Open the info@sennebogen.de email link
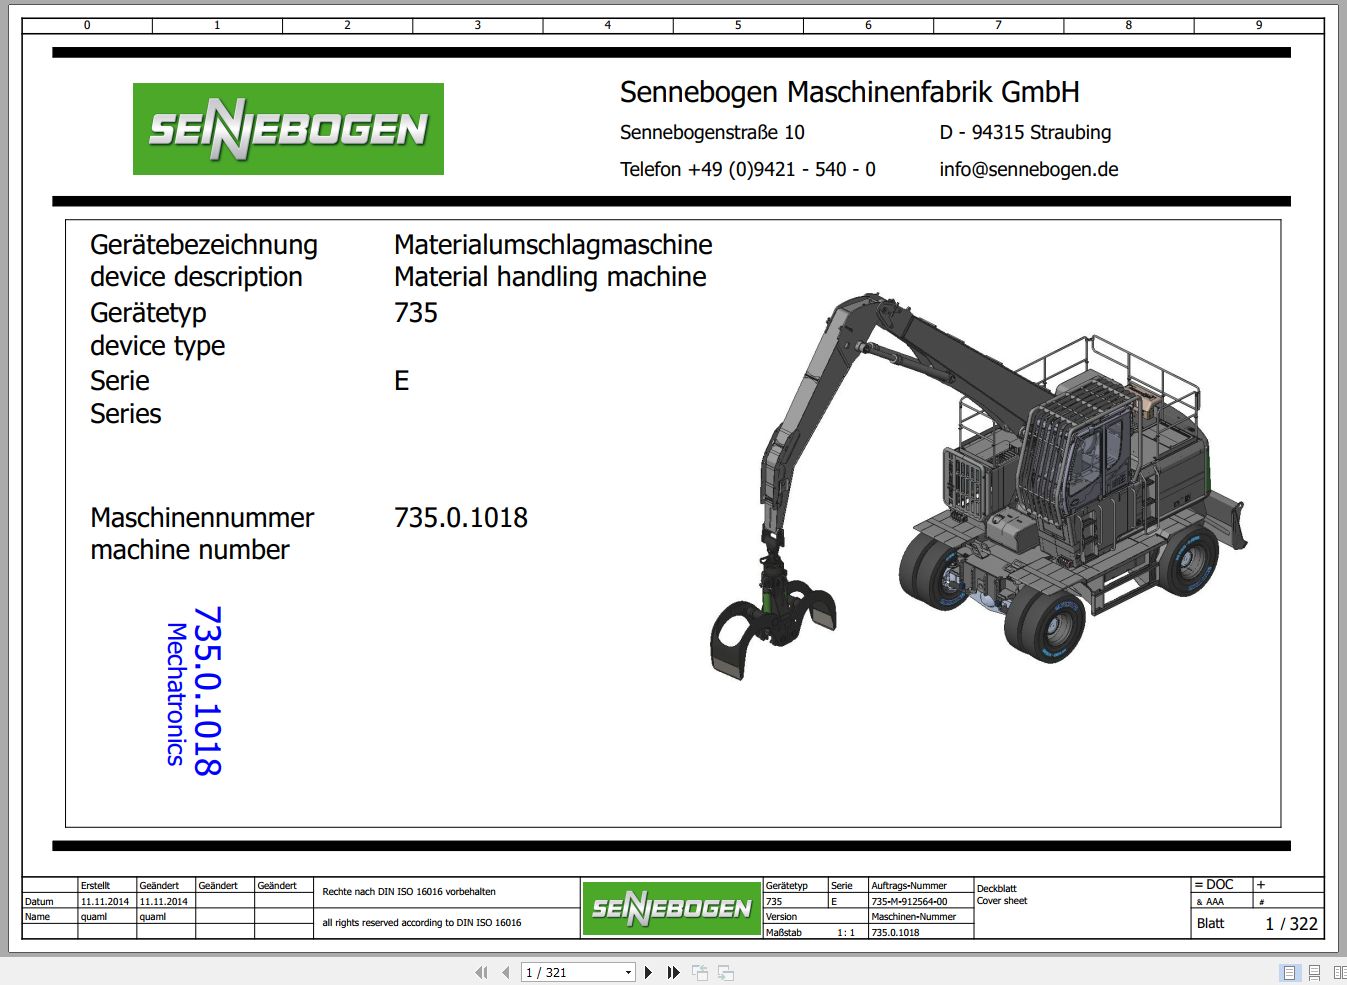Image resolution: width=1347 pixels, height=985 pixels. [1028, 169]
